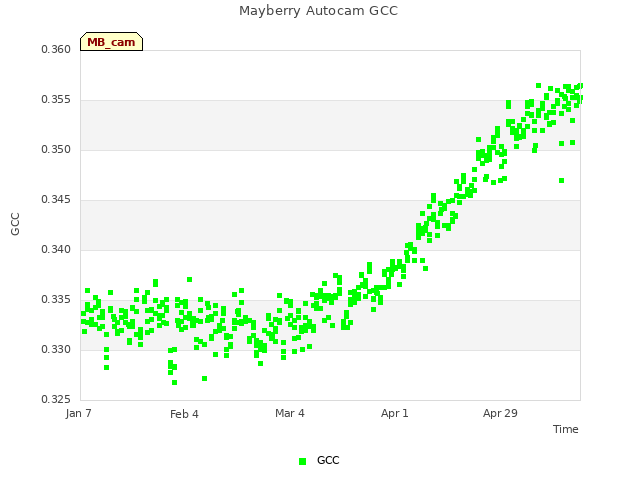Screen dimensions: 640x480
Task: Click the 0.360 y-axis value
Action: pos(56,50)
